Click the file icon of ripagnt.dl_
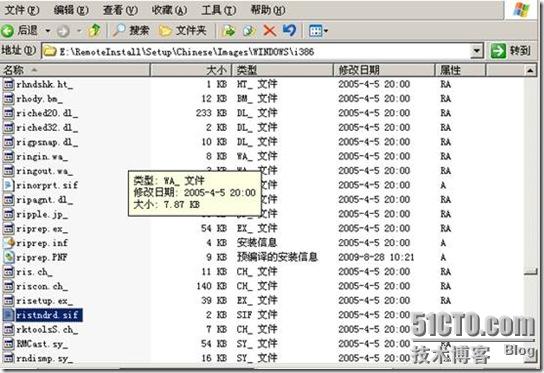The width and height of the screenshot is (544, 373). click(x=8, y=200)
